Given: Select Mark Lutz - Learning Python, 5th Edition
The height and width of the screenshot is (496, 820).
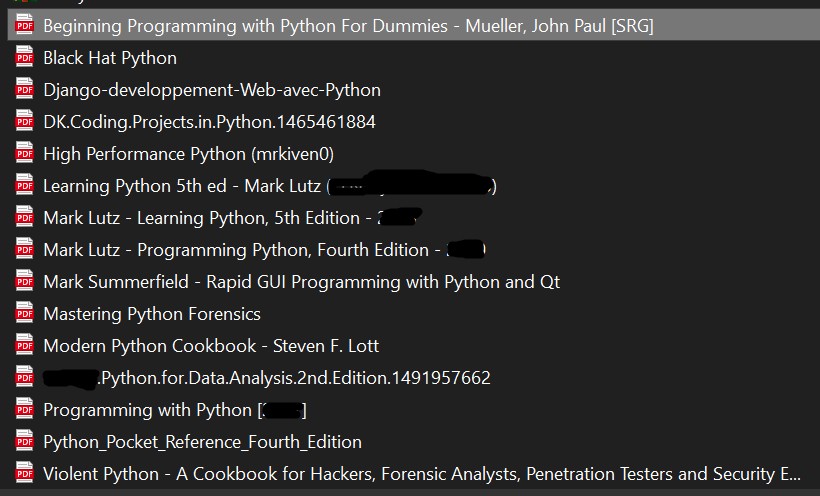Looking at the screenshot, I should coord(233,218).
